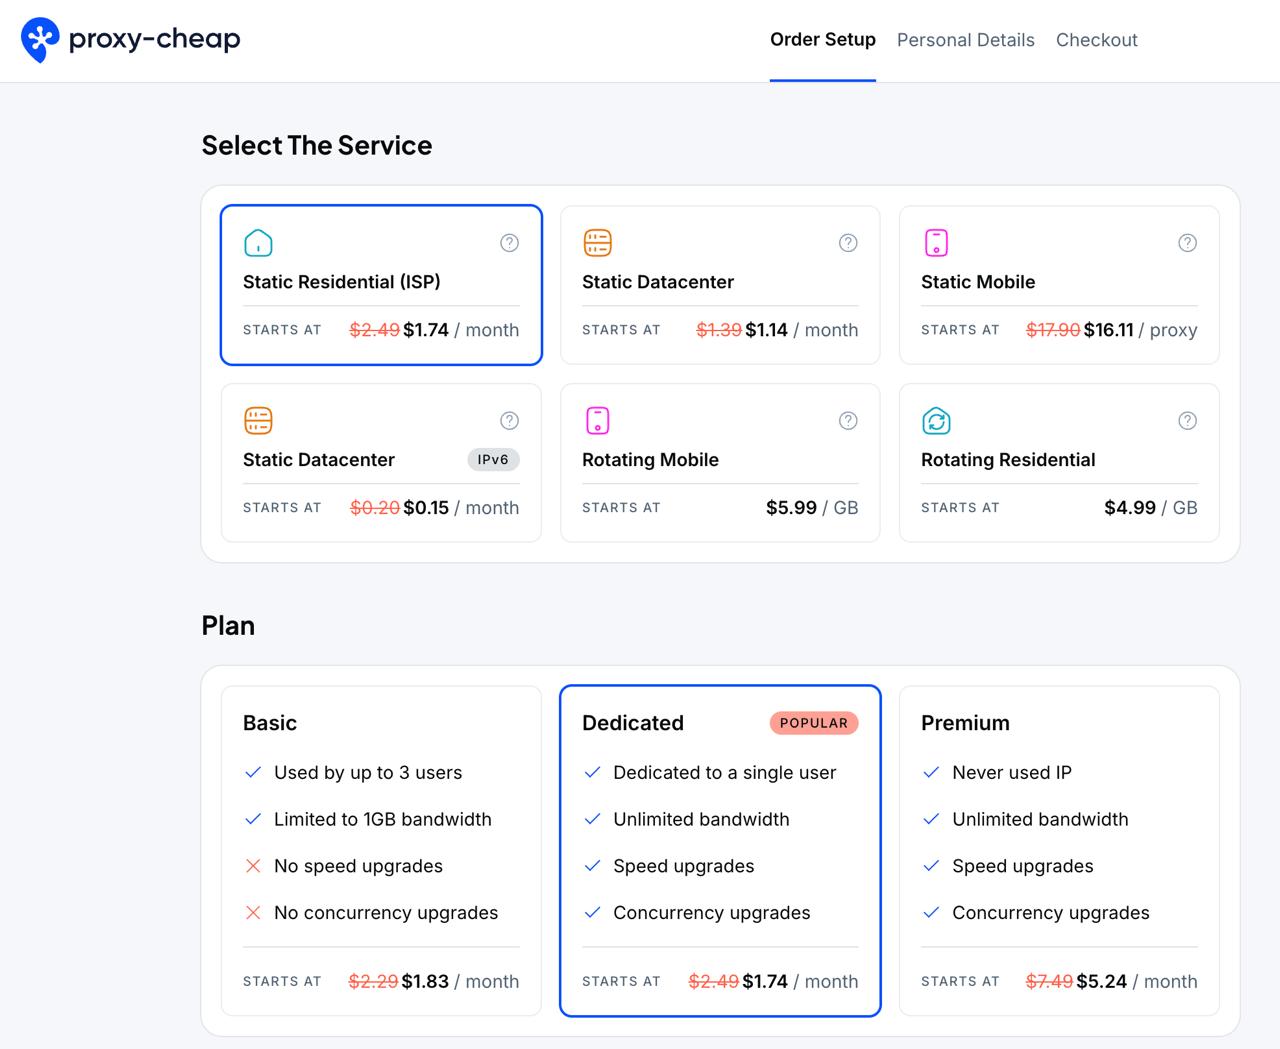Click the POPULAR badge on Dedicated plan
Viewport: 1280px width, 1049px height.
pos(814,722)
